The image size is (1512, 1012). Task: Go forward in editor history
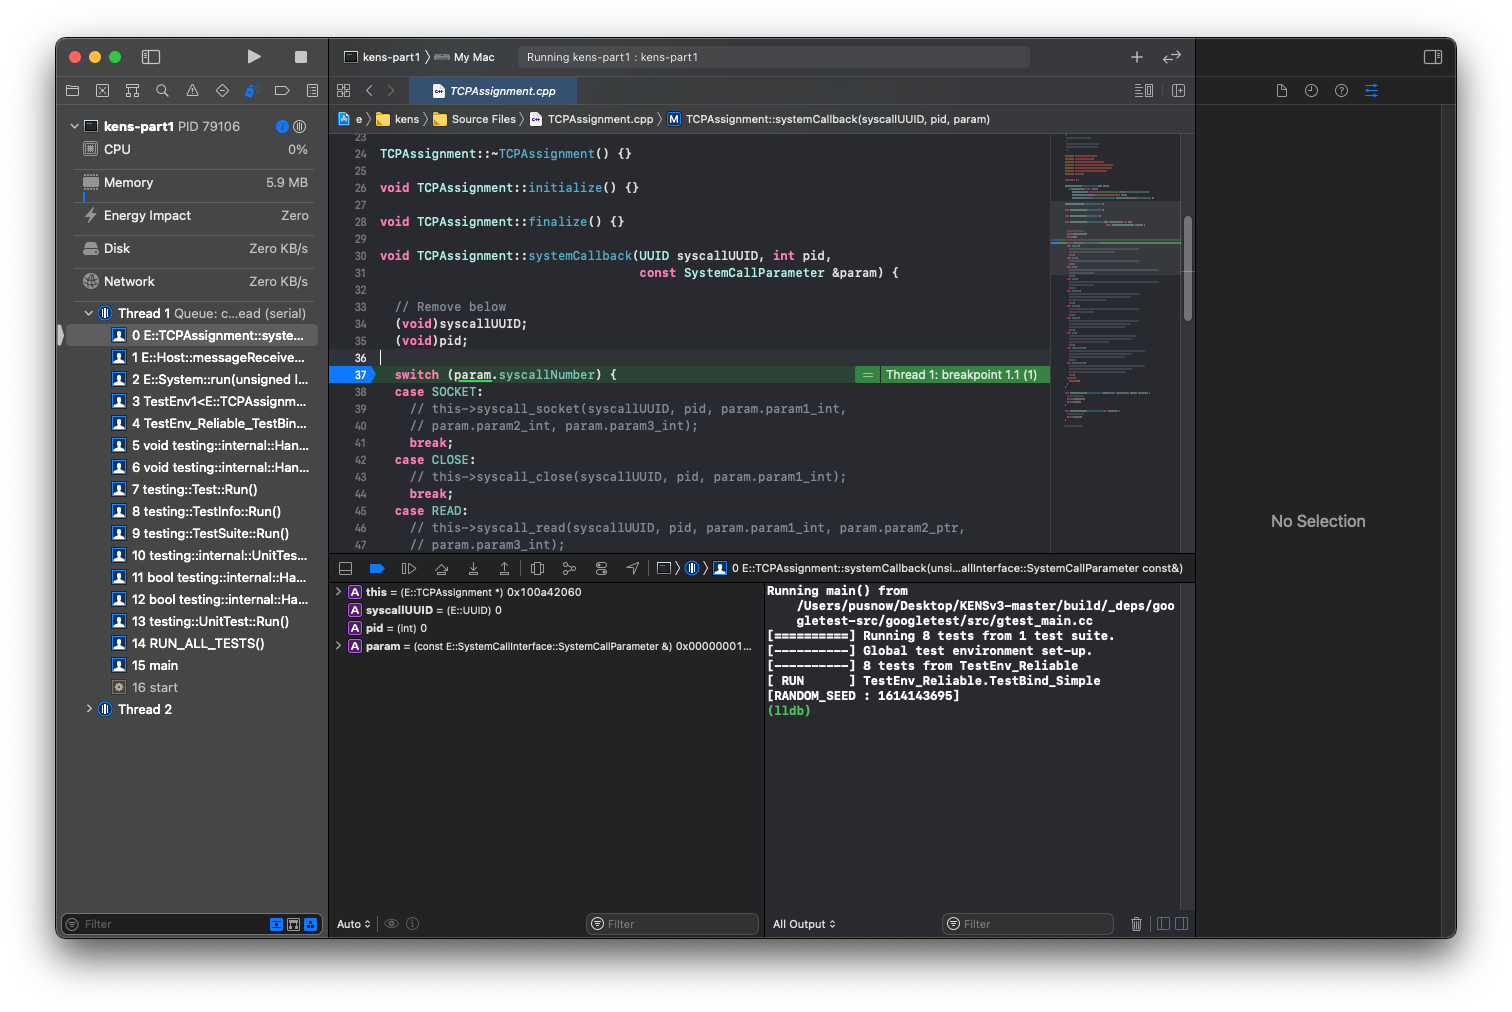coord(391,90)
